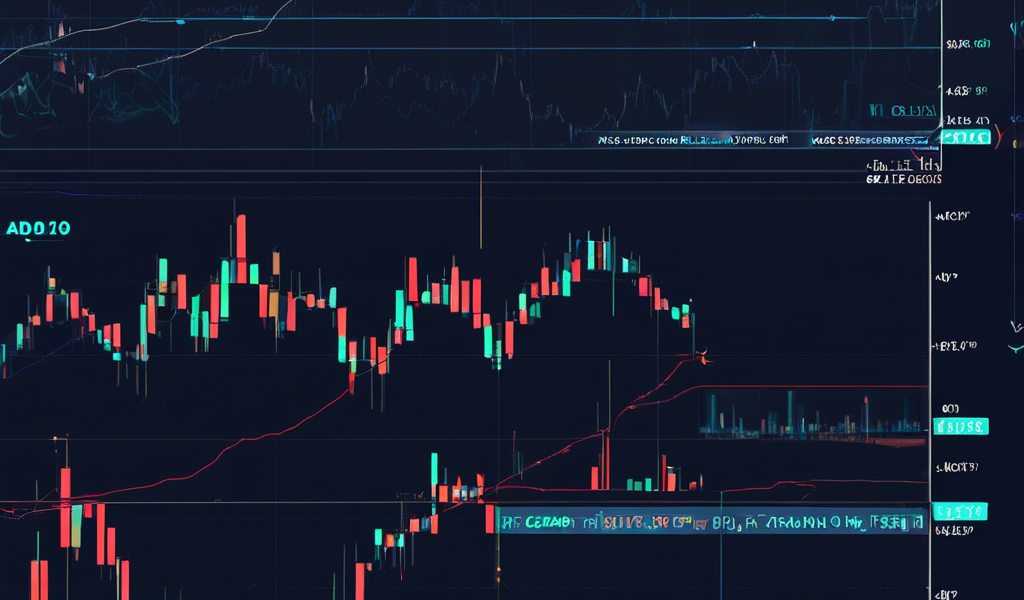This screenshot has width=1024, height=600.
Task: Expand the upper indicator panel label strip
Action: (x=700, y=141)
